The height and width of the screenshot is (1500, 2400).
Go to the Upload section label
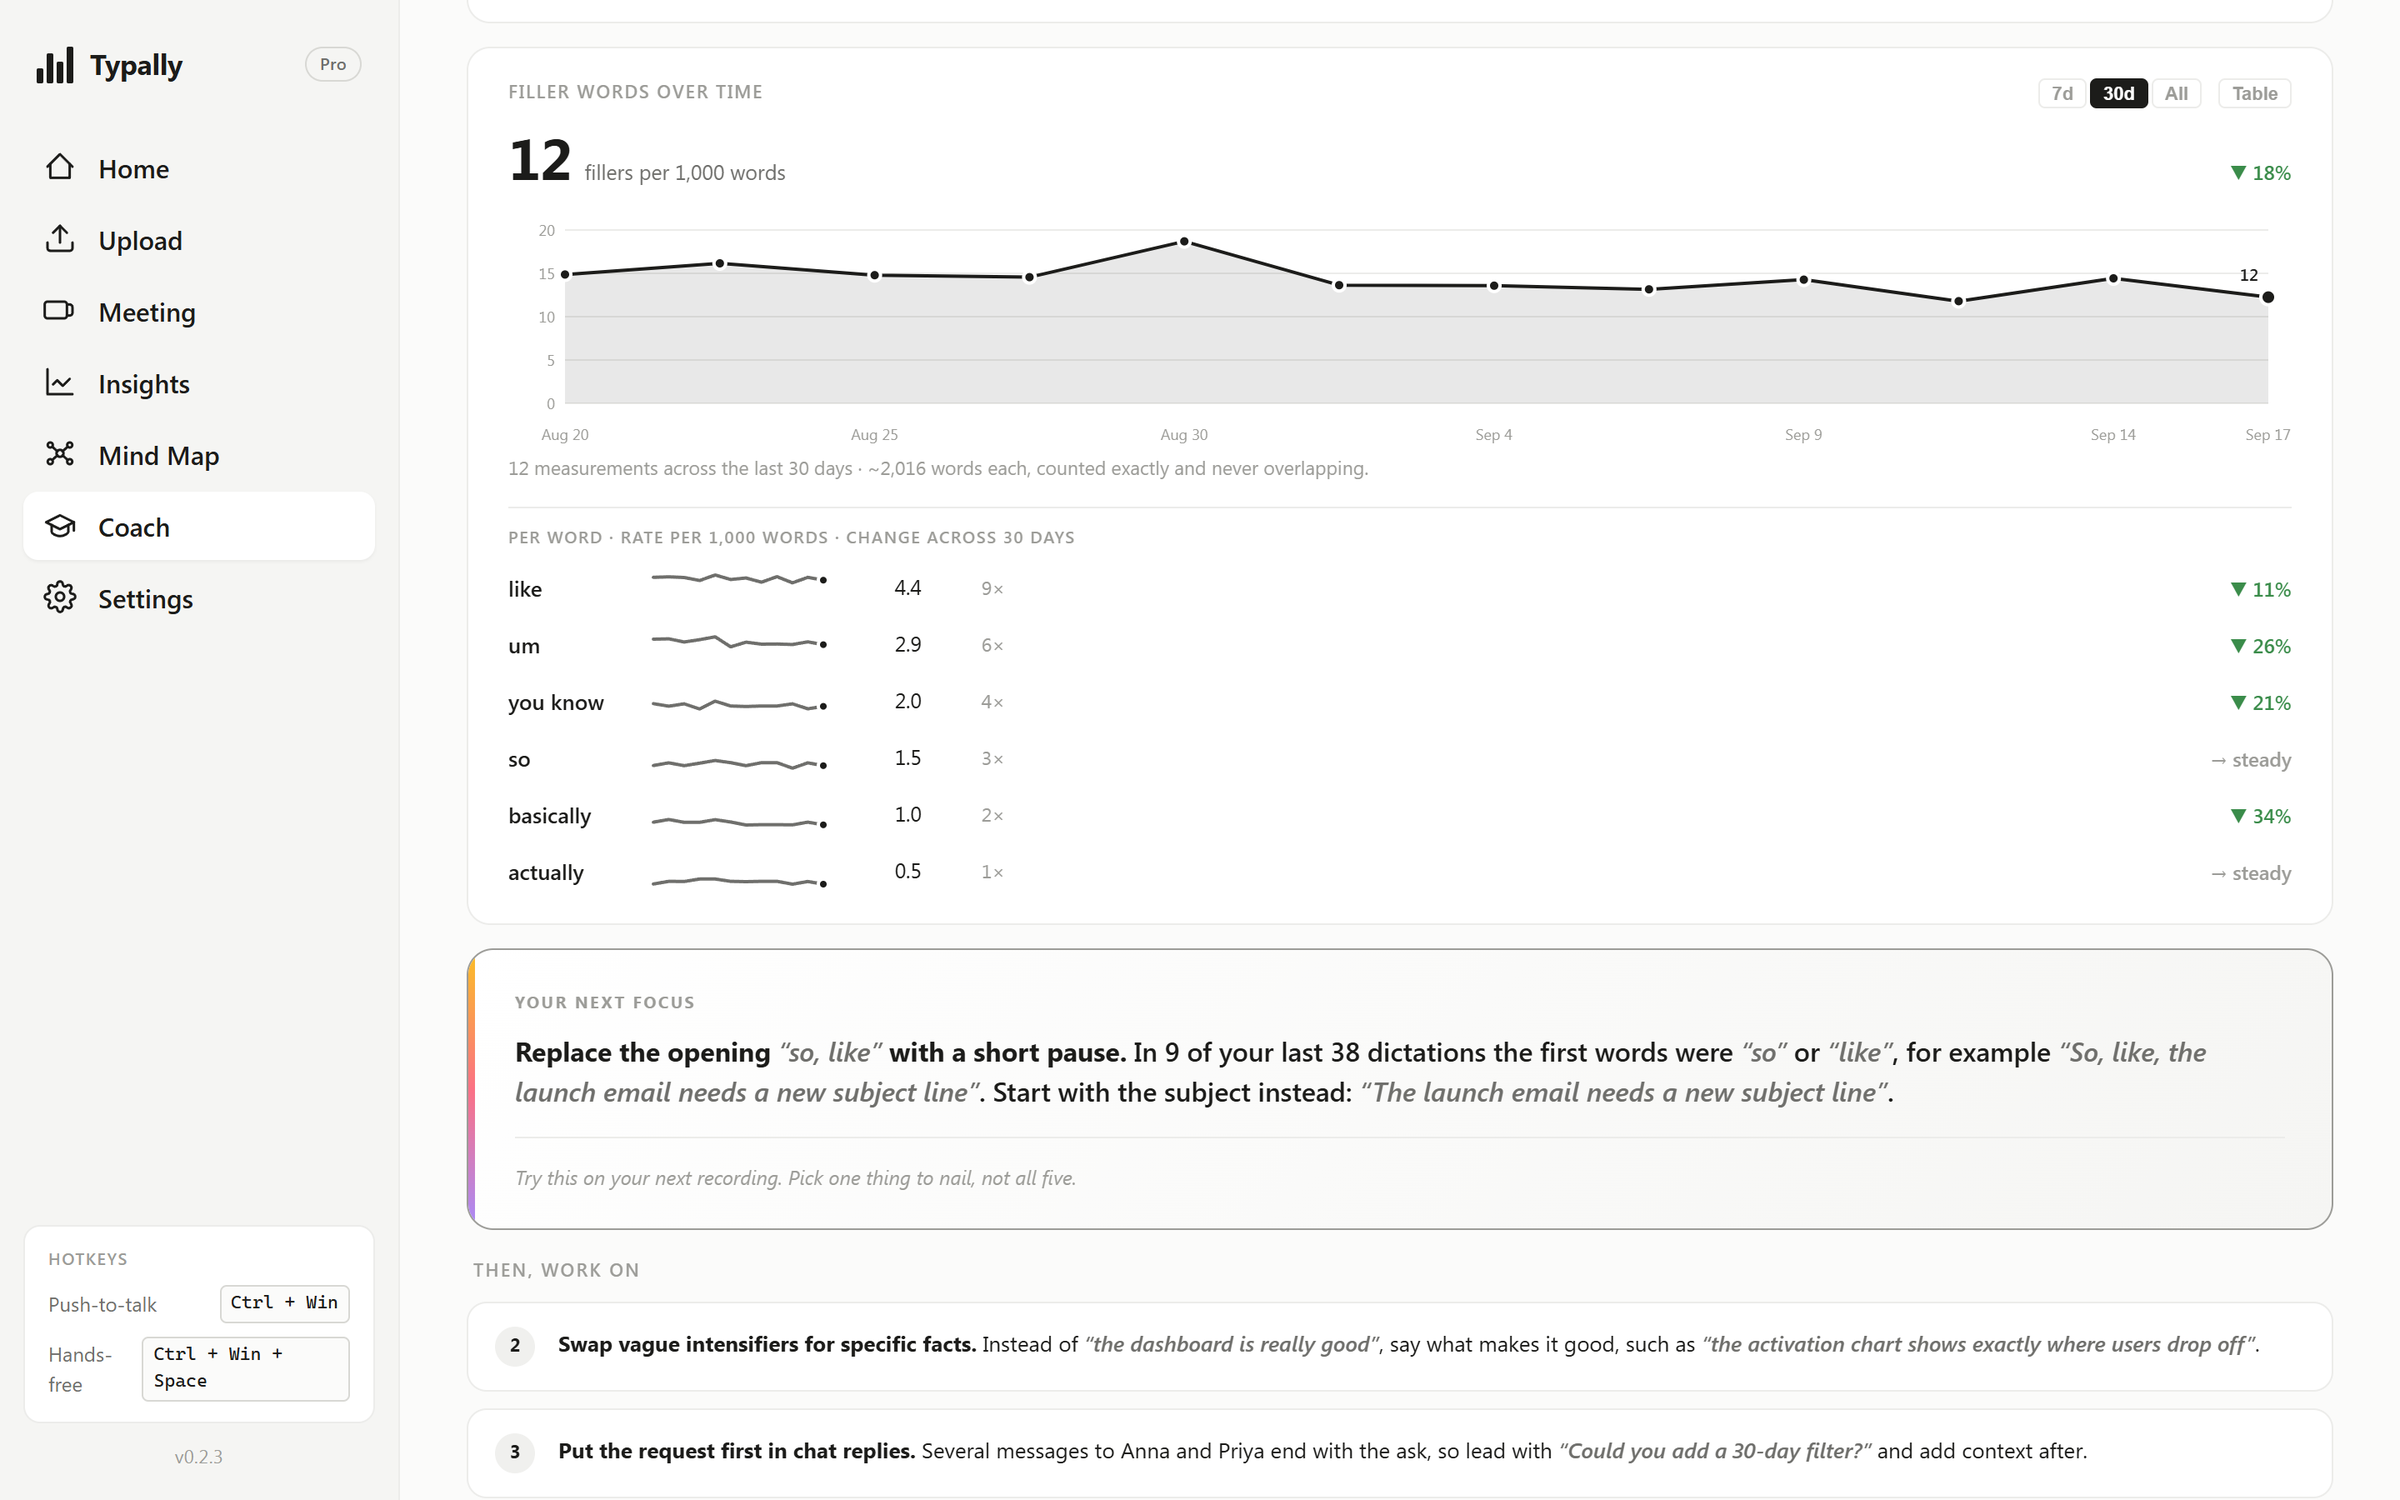140,241
